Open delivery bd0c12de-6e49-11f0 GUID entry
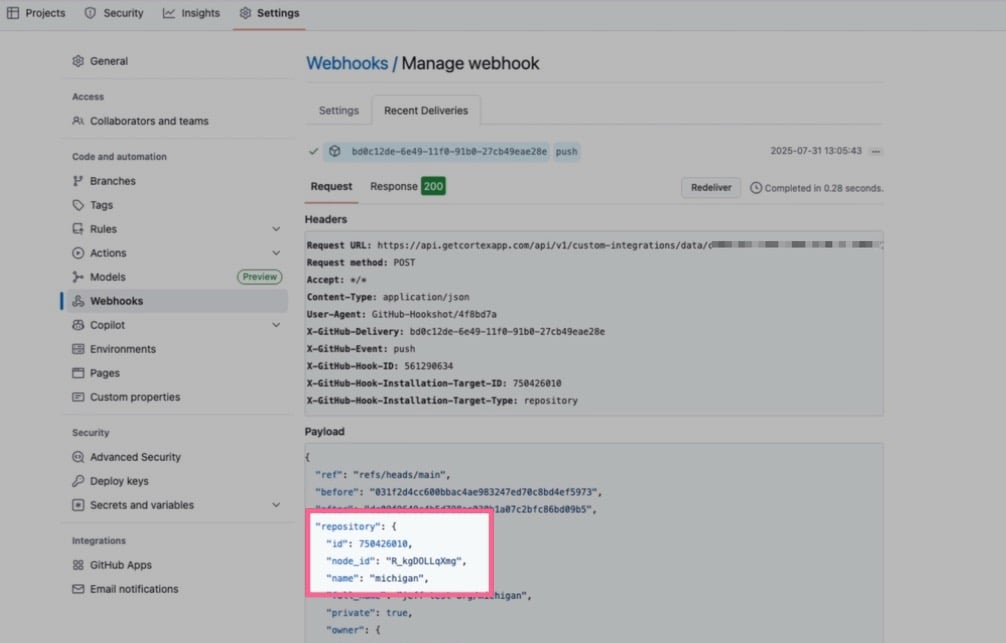The width and height of the screenshot is (1006, 643). click(x=449, y=151)
